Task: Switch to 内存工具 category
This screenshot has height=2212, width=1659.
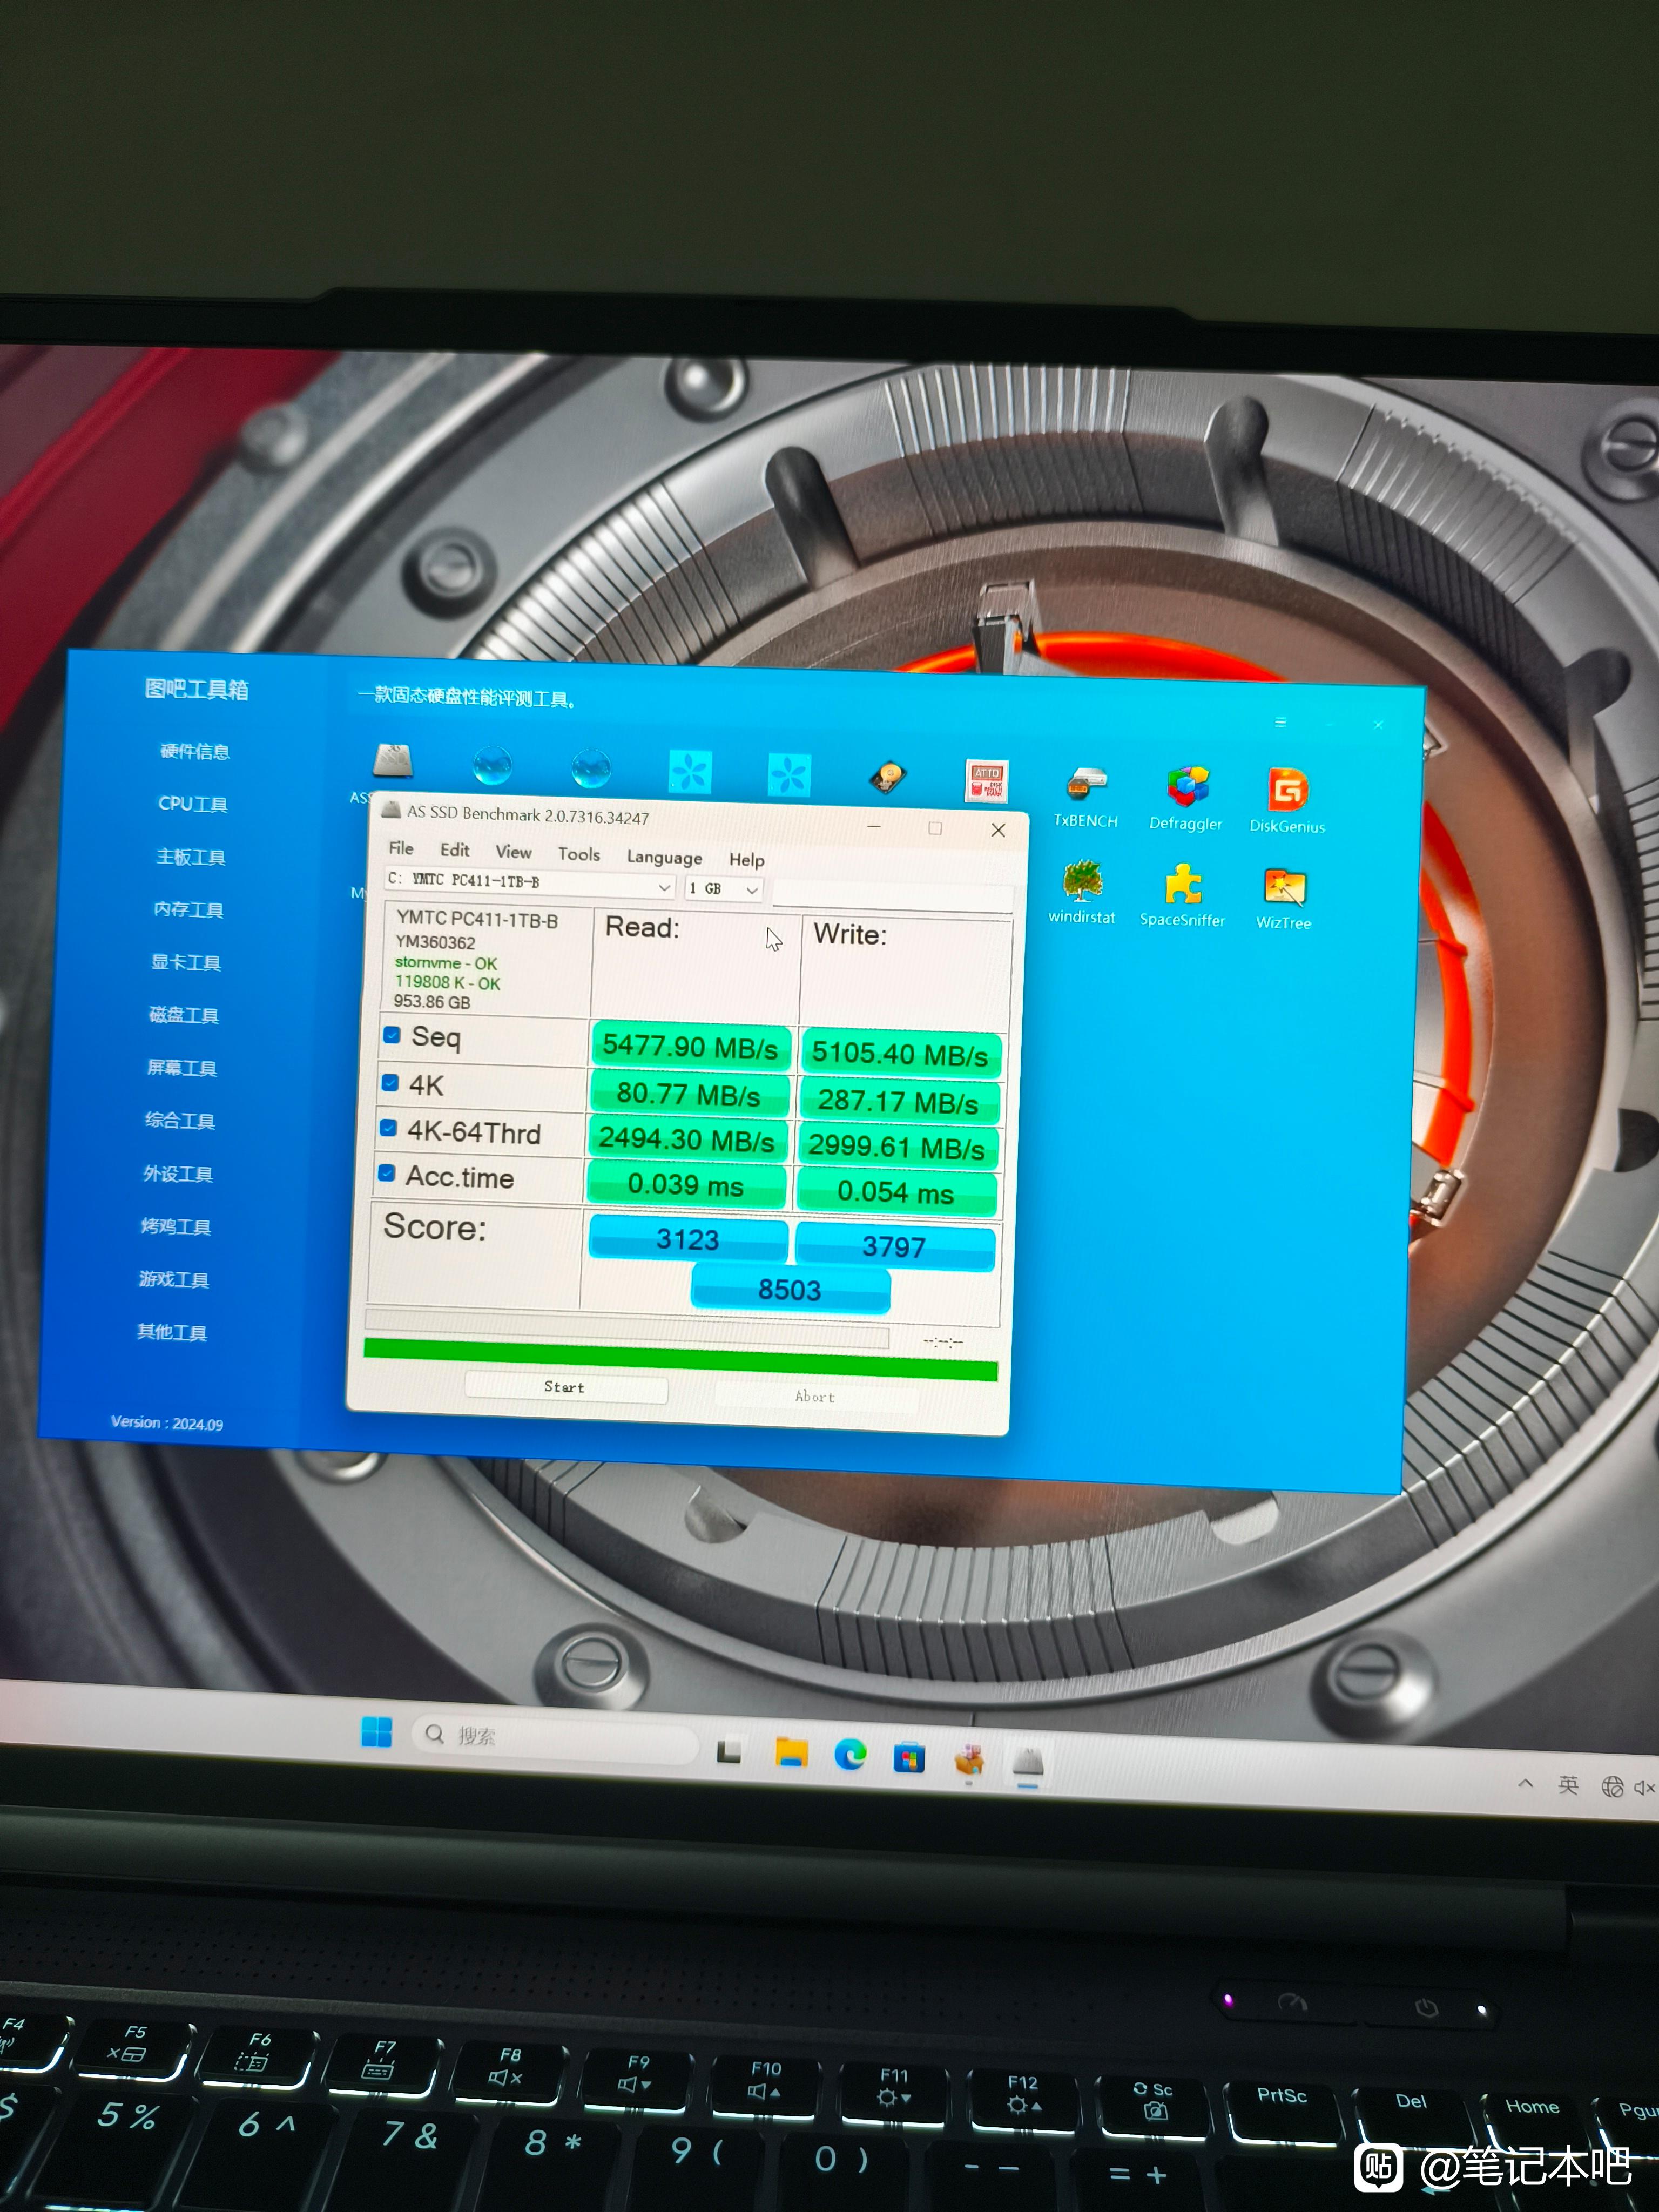Action: 188,909
